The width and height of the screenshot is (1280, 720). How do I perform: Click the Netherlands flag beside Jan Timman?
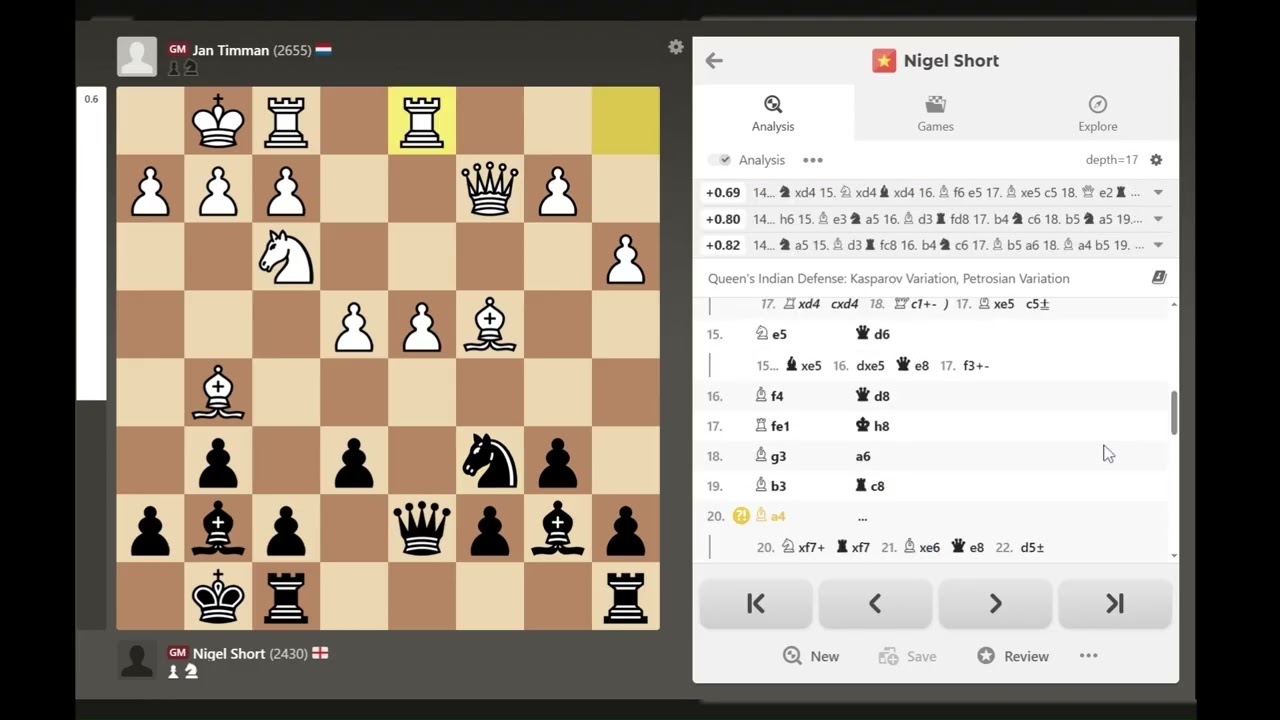pyautogui.click(x=323, y=50)
